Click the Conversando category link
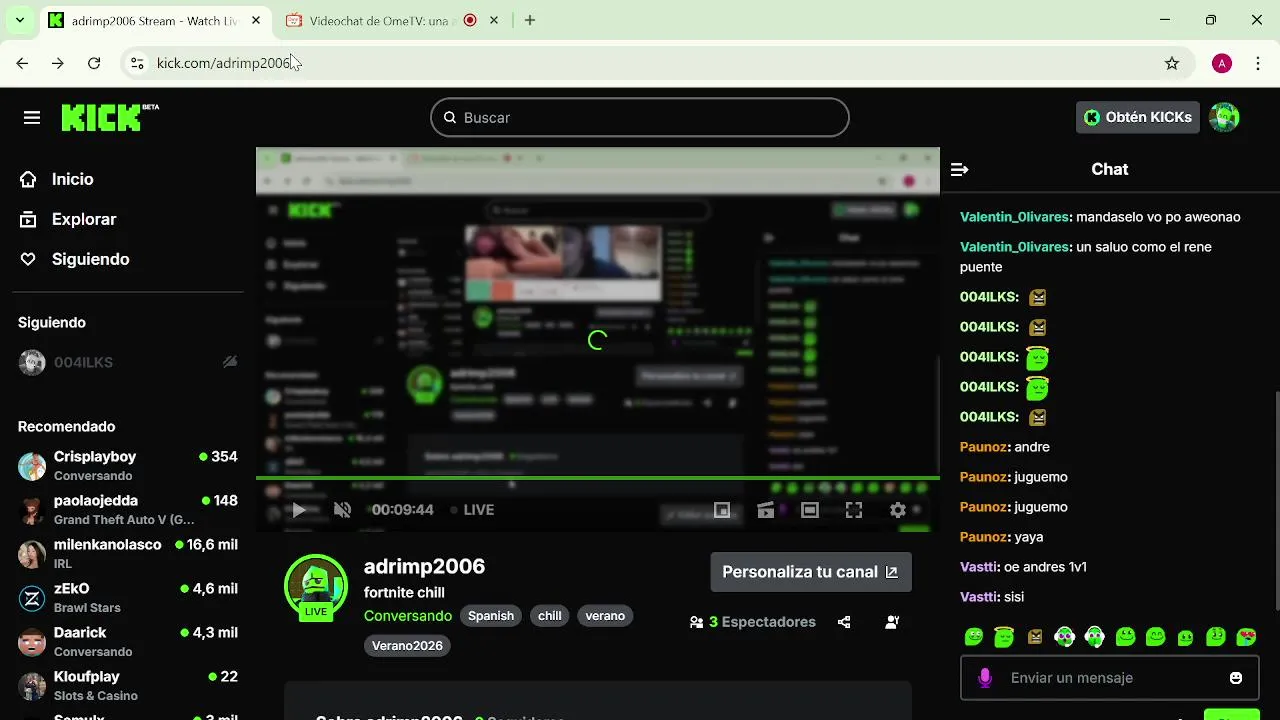 click(x=408, y=616)
